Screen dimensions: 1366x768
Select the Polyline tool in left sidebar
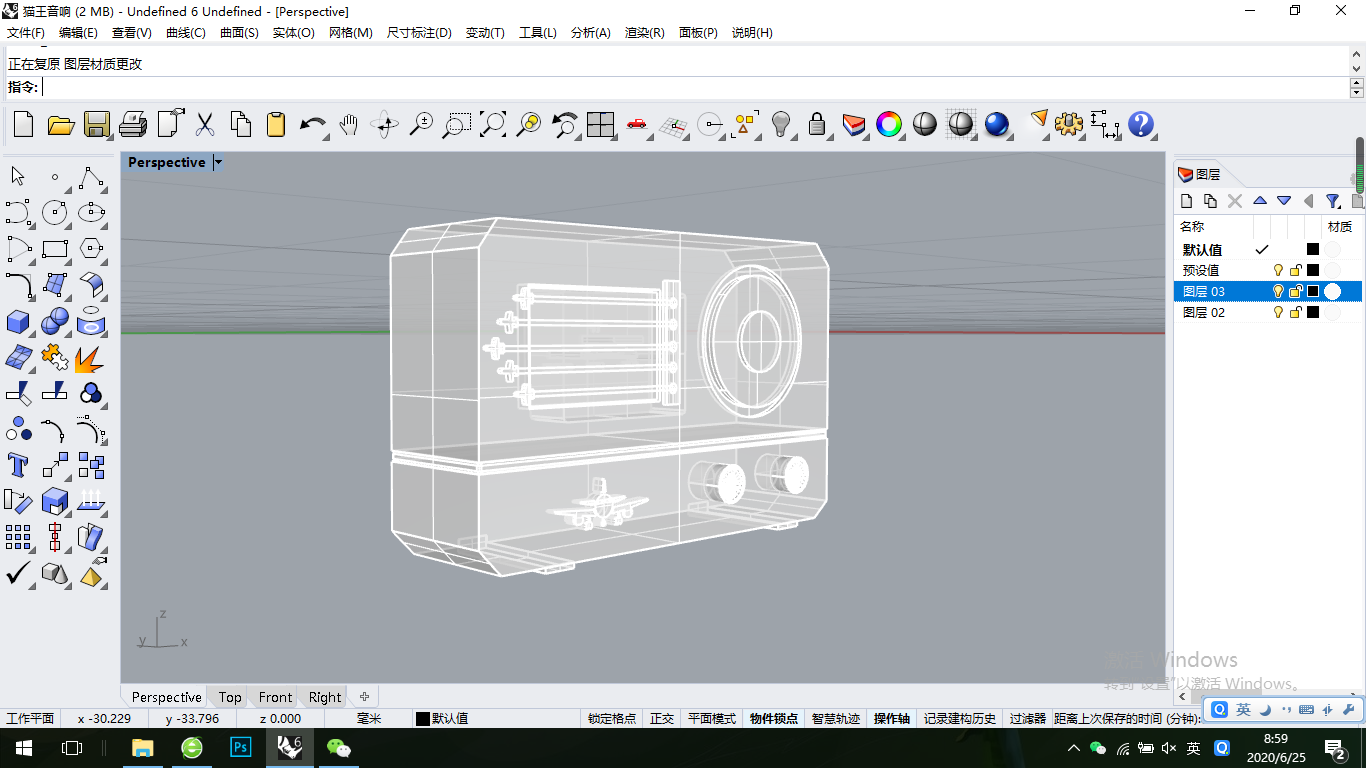pos(92,177)
